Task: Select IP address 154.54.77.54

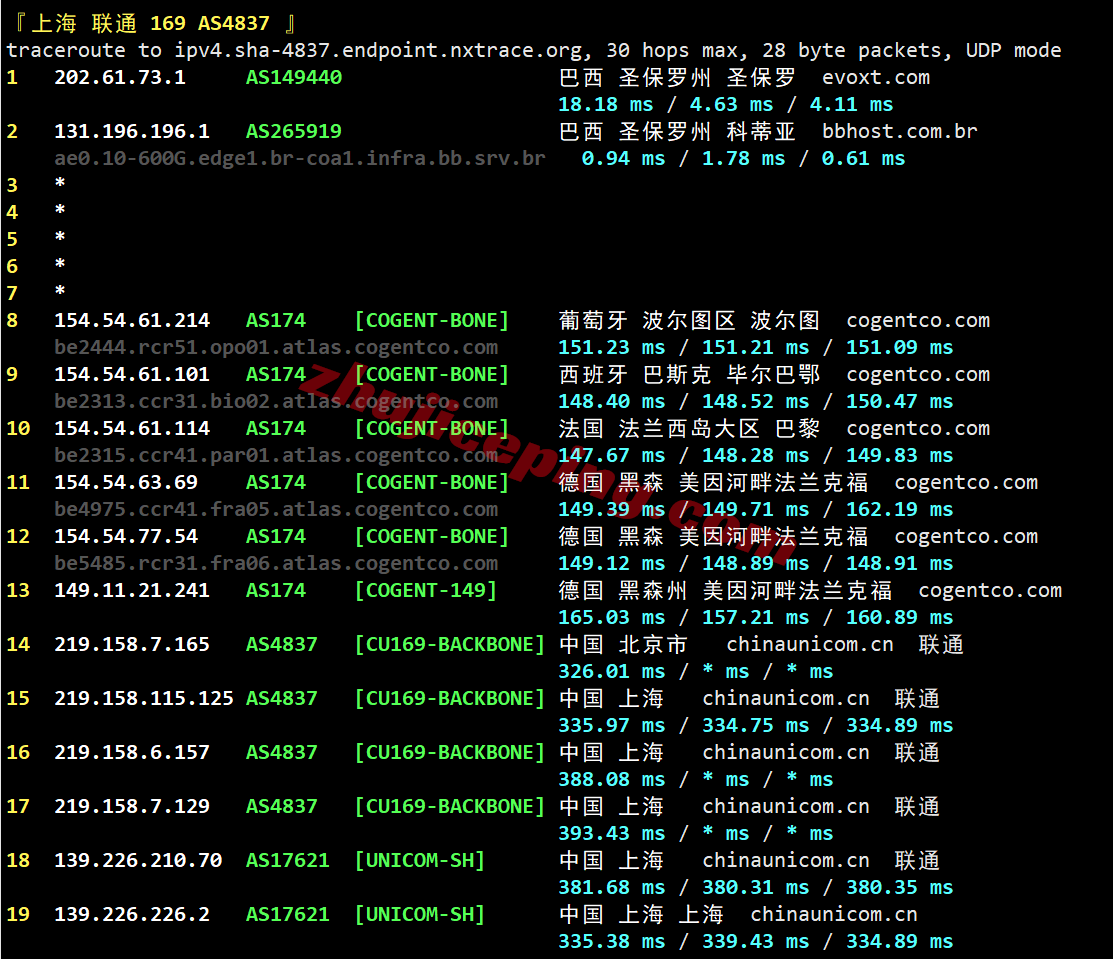Action: click(x=126, y=536)
